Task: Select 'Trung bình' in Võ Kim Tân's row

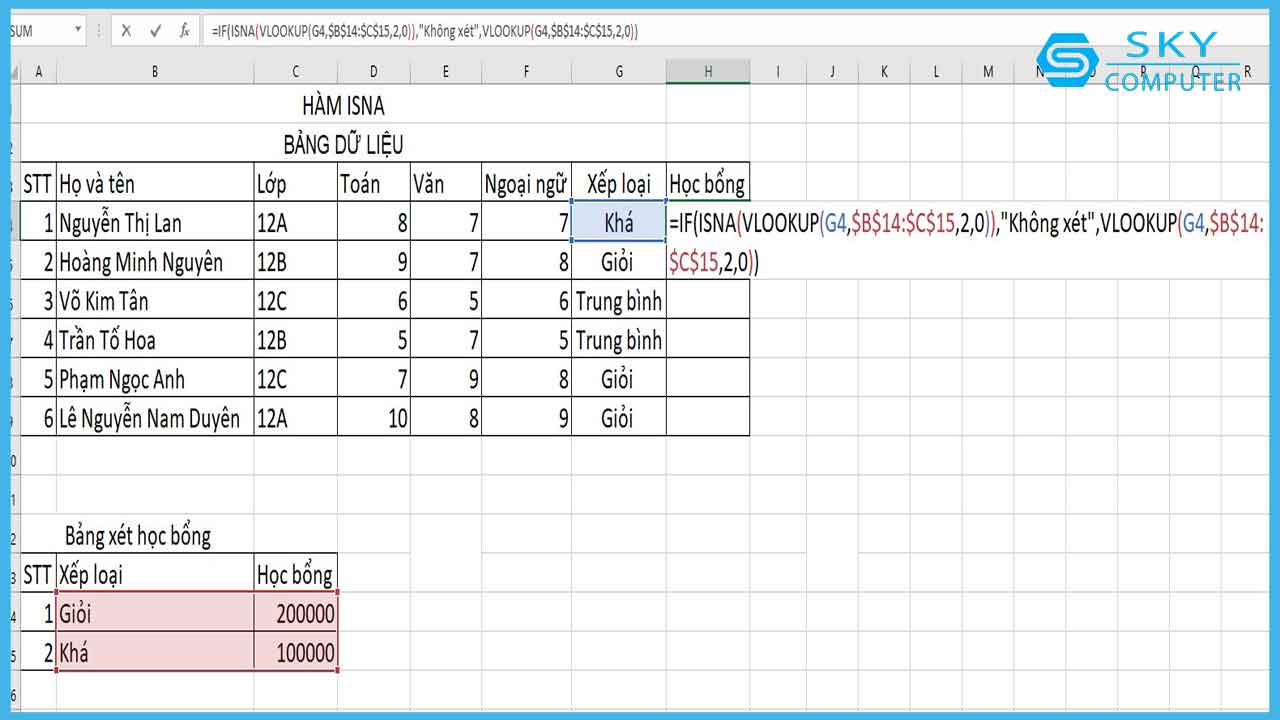Action: point(619,300)
